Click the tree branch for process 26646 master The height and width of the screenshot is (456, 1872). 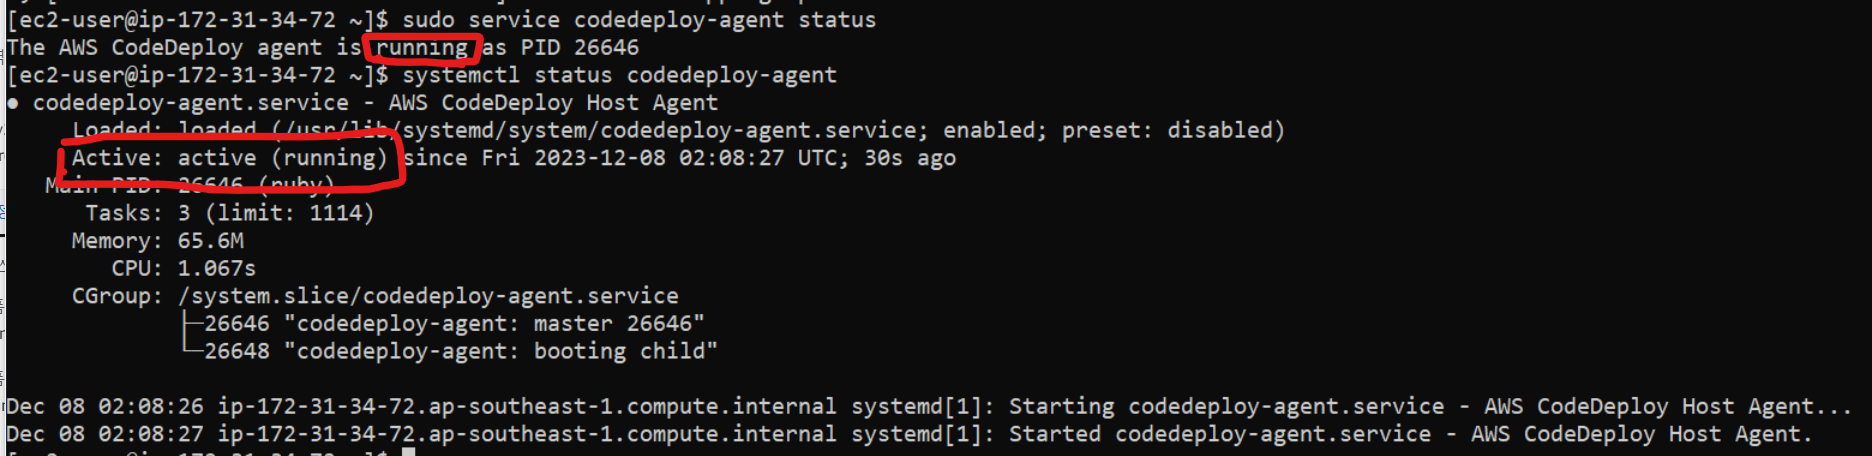click(x=444, y=324)
